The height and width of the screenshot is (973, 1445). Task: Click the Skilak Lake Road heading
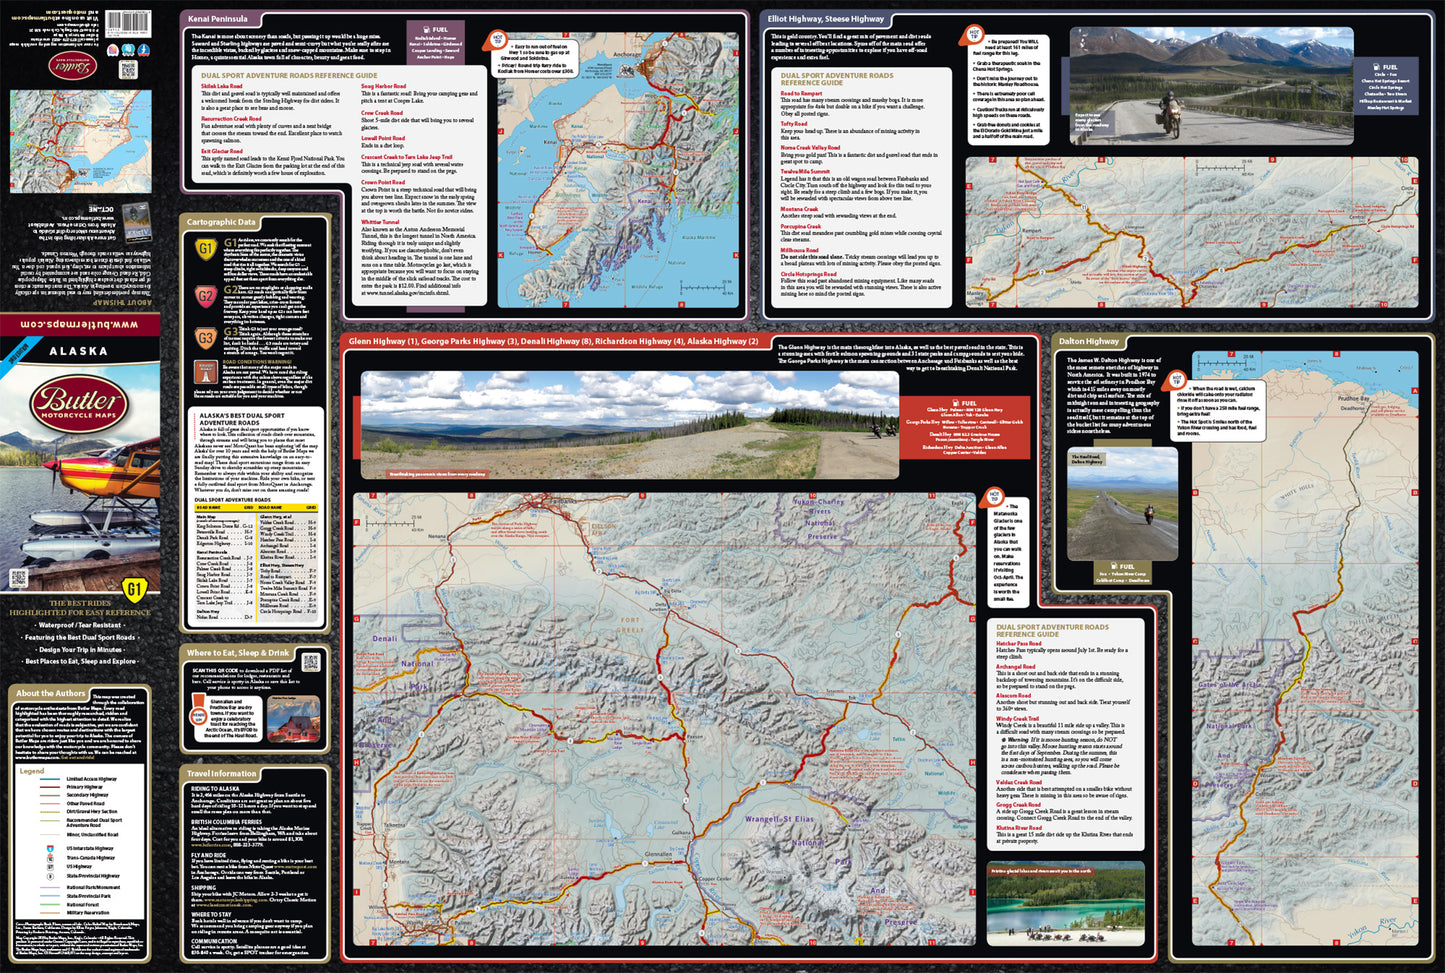click(221, 87)
